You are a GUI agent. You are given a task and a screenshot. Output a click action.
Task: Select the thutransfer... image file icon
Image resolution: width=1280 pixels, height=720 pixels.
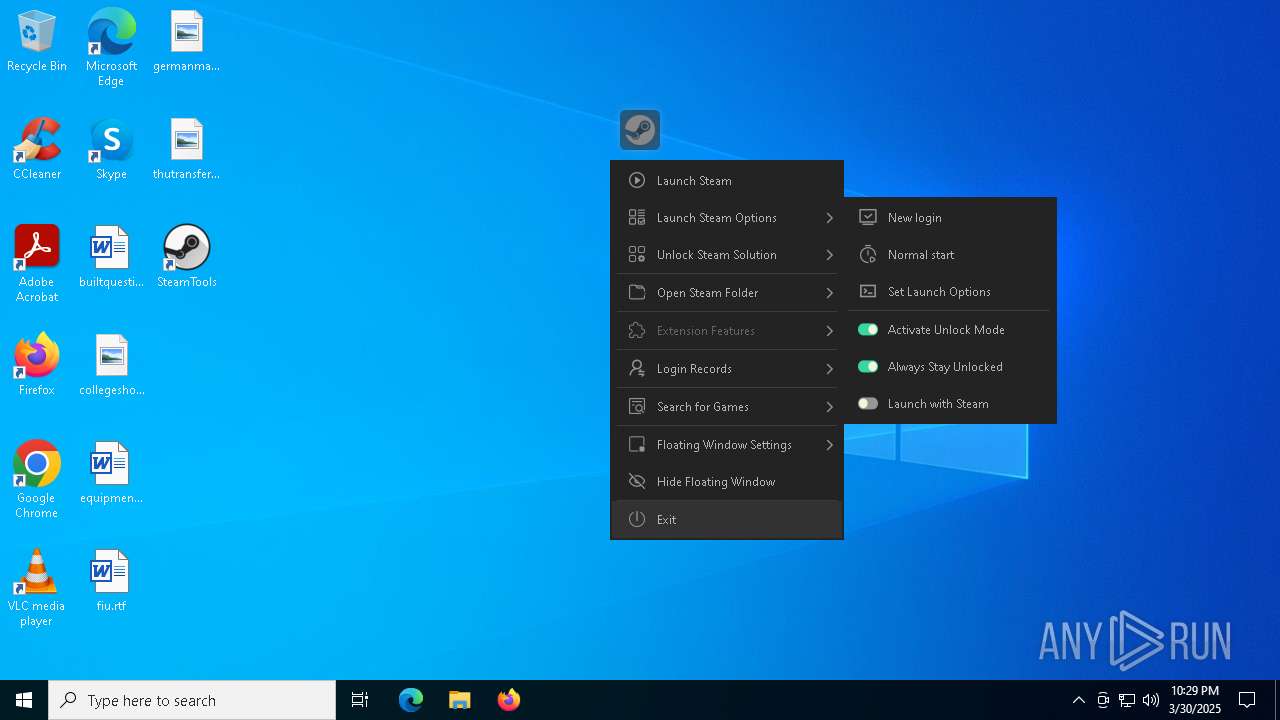click(187, 148)
